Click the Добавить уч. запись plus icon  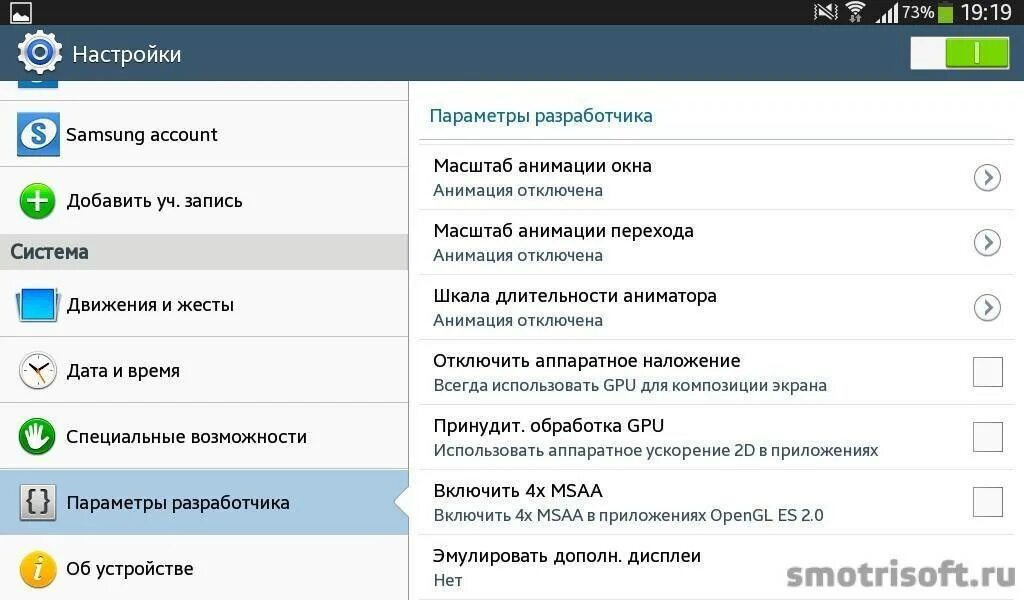pyautogui.click(x=36, y=200)
